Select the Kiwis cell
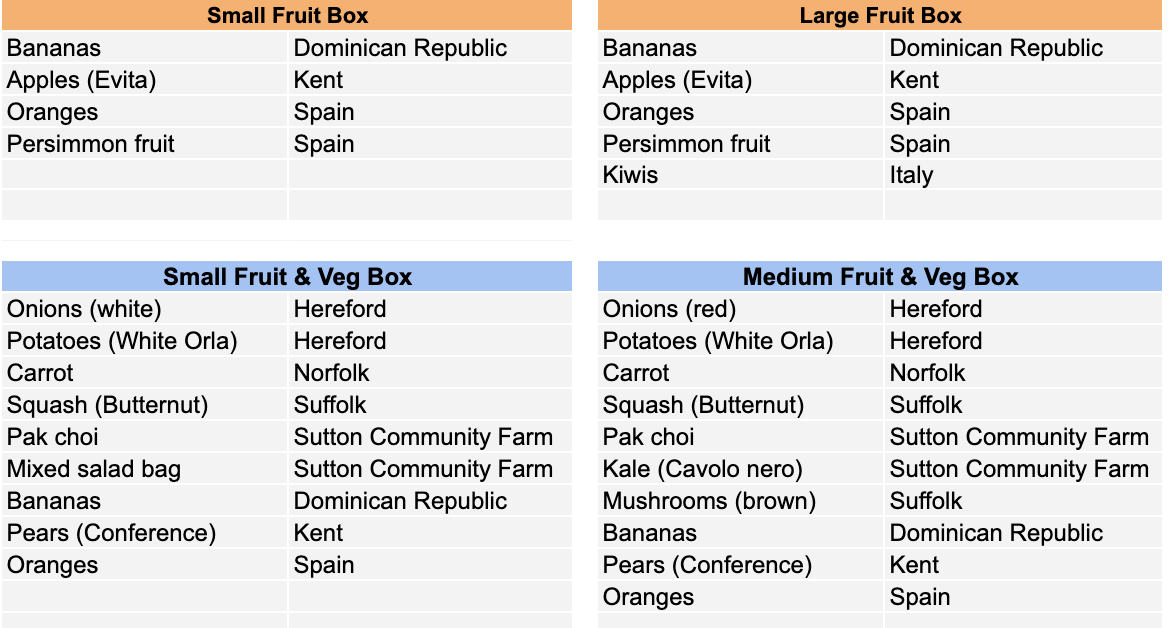The height and width of the screenshot is (628, 1168). pyautogui.click(x=740, y=175)
